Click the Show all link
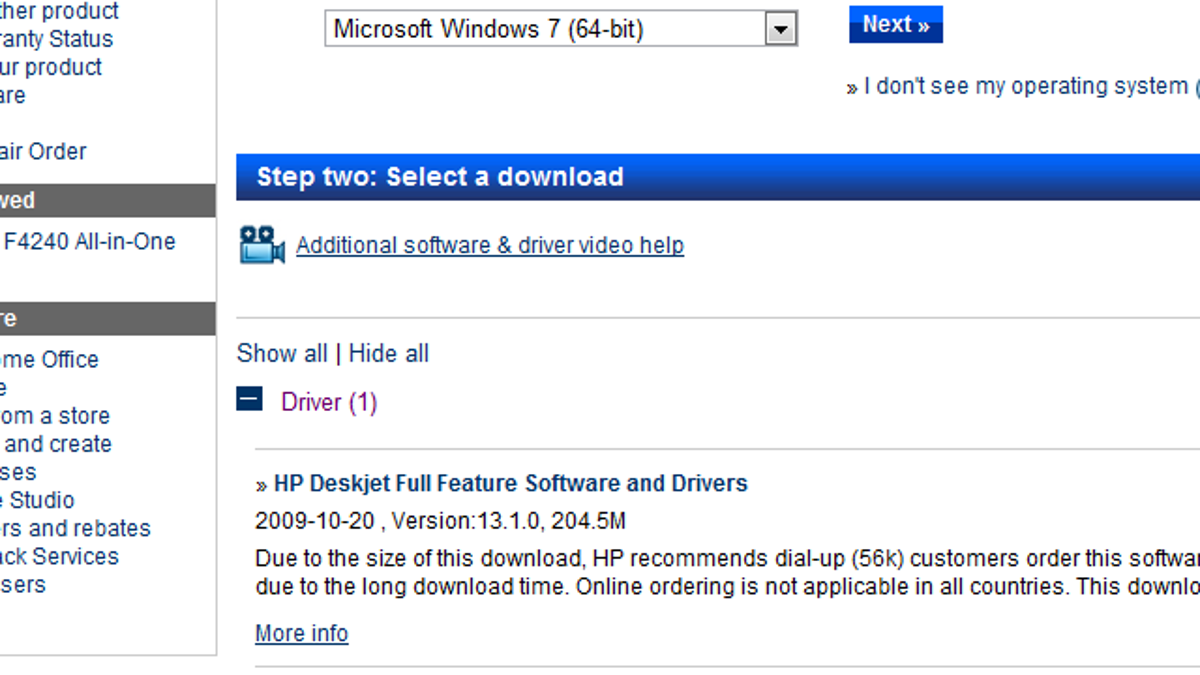1200x675 pixels. pyautogui.click(x=282, y=353)
